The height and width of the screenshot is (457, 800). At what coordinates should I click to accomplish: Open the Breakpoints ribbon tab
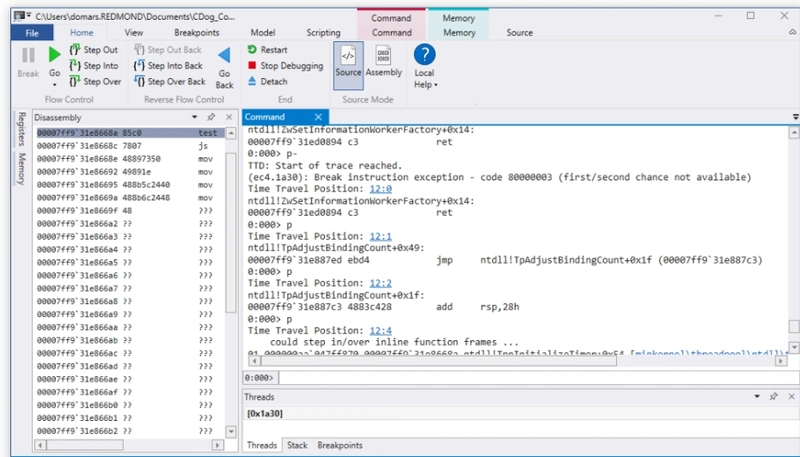197,33
